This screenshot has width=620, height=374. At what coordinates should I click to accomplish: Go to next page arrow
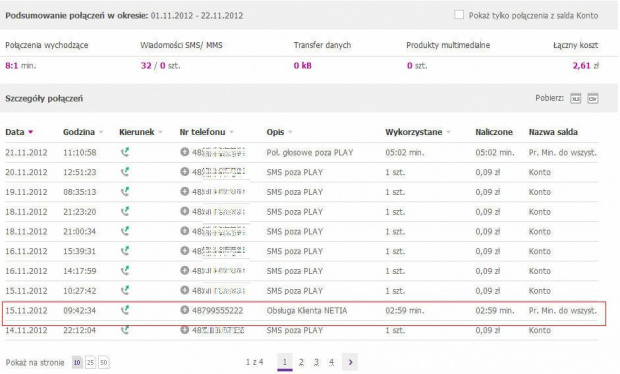click(x=350, y=362)
